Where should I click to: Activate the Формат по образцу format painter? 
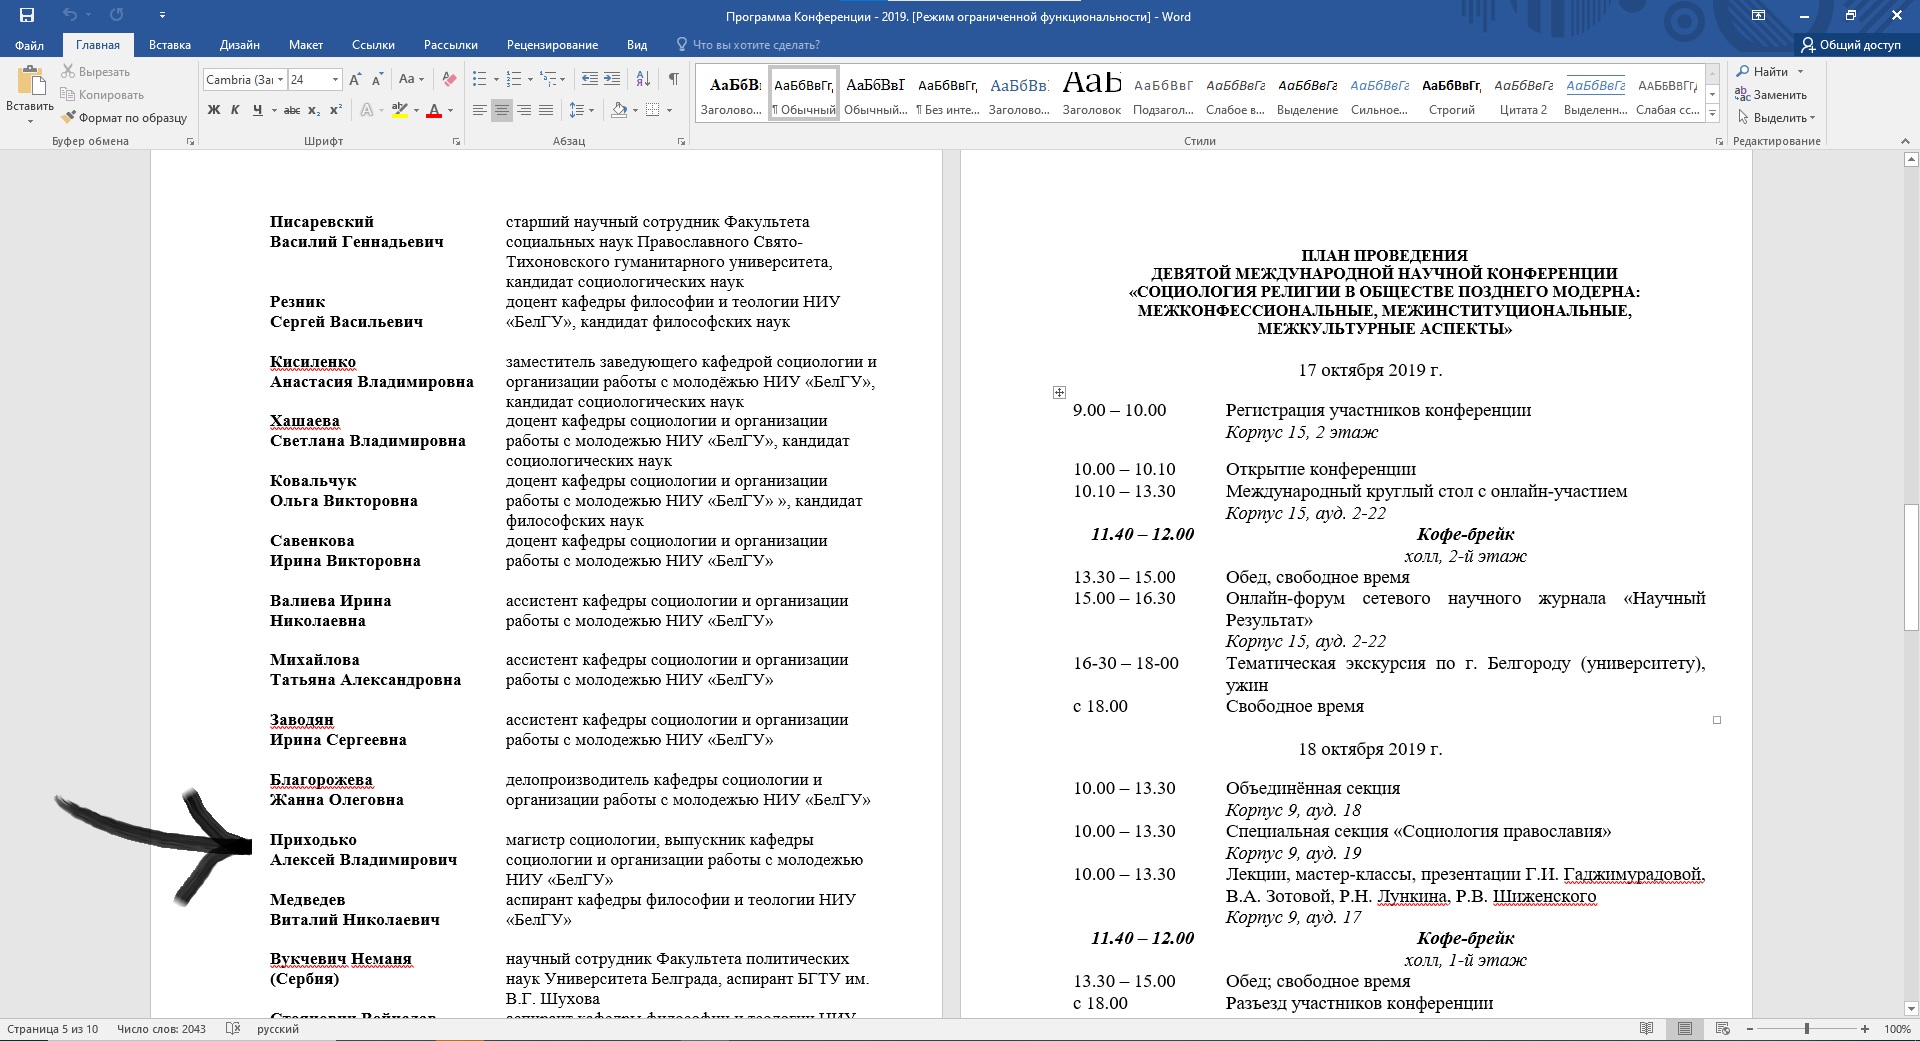(x=124, y=118)
